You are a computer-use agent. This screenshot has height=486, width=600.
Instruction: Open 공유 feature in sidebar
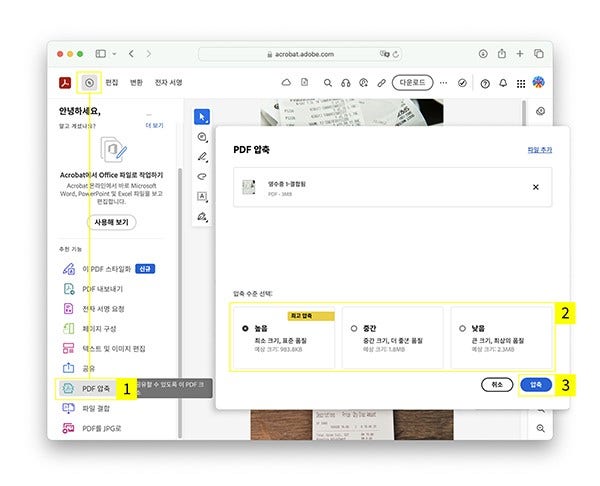coord(78,369)
